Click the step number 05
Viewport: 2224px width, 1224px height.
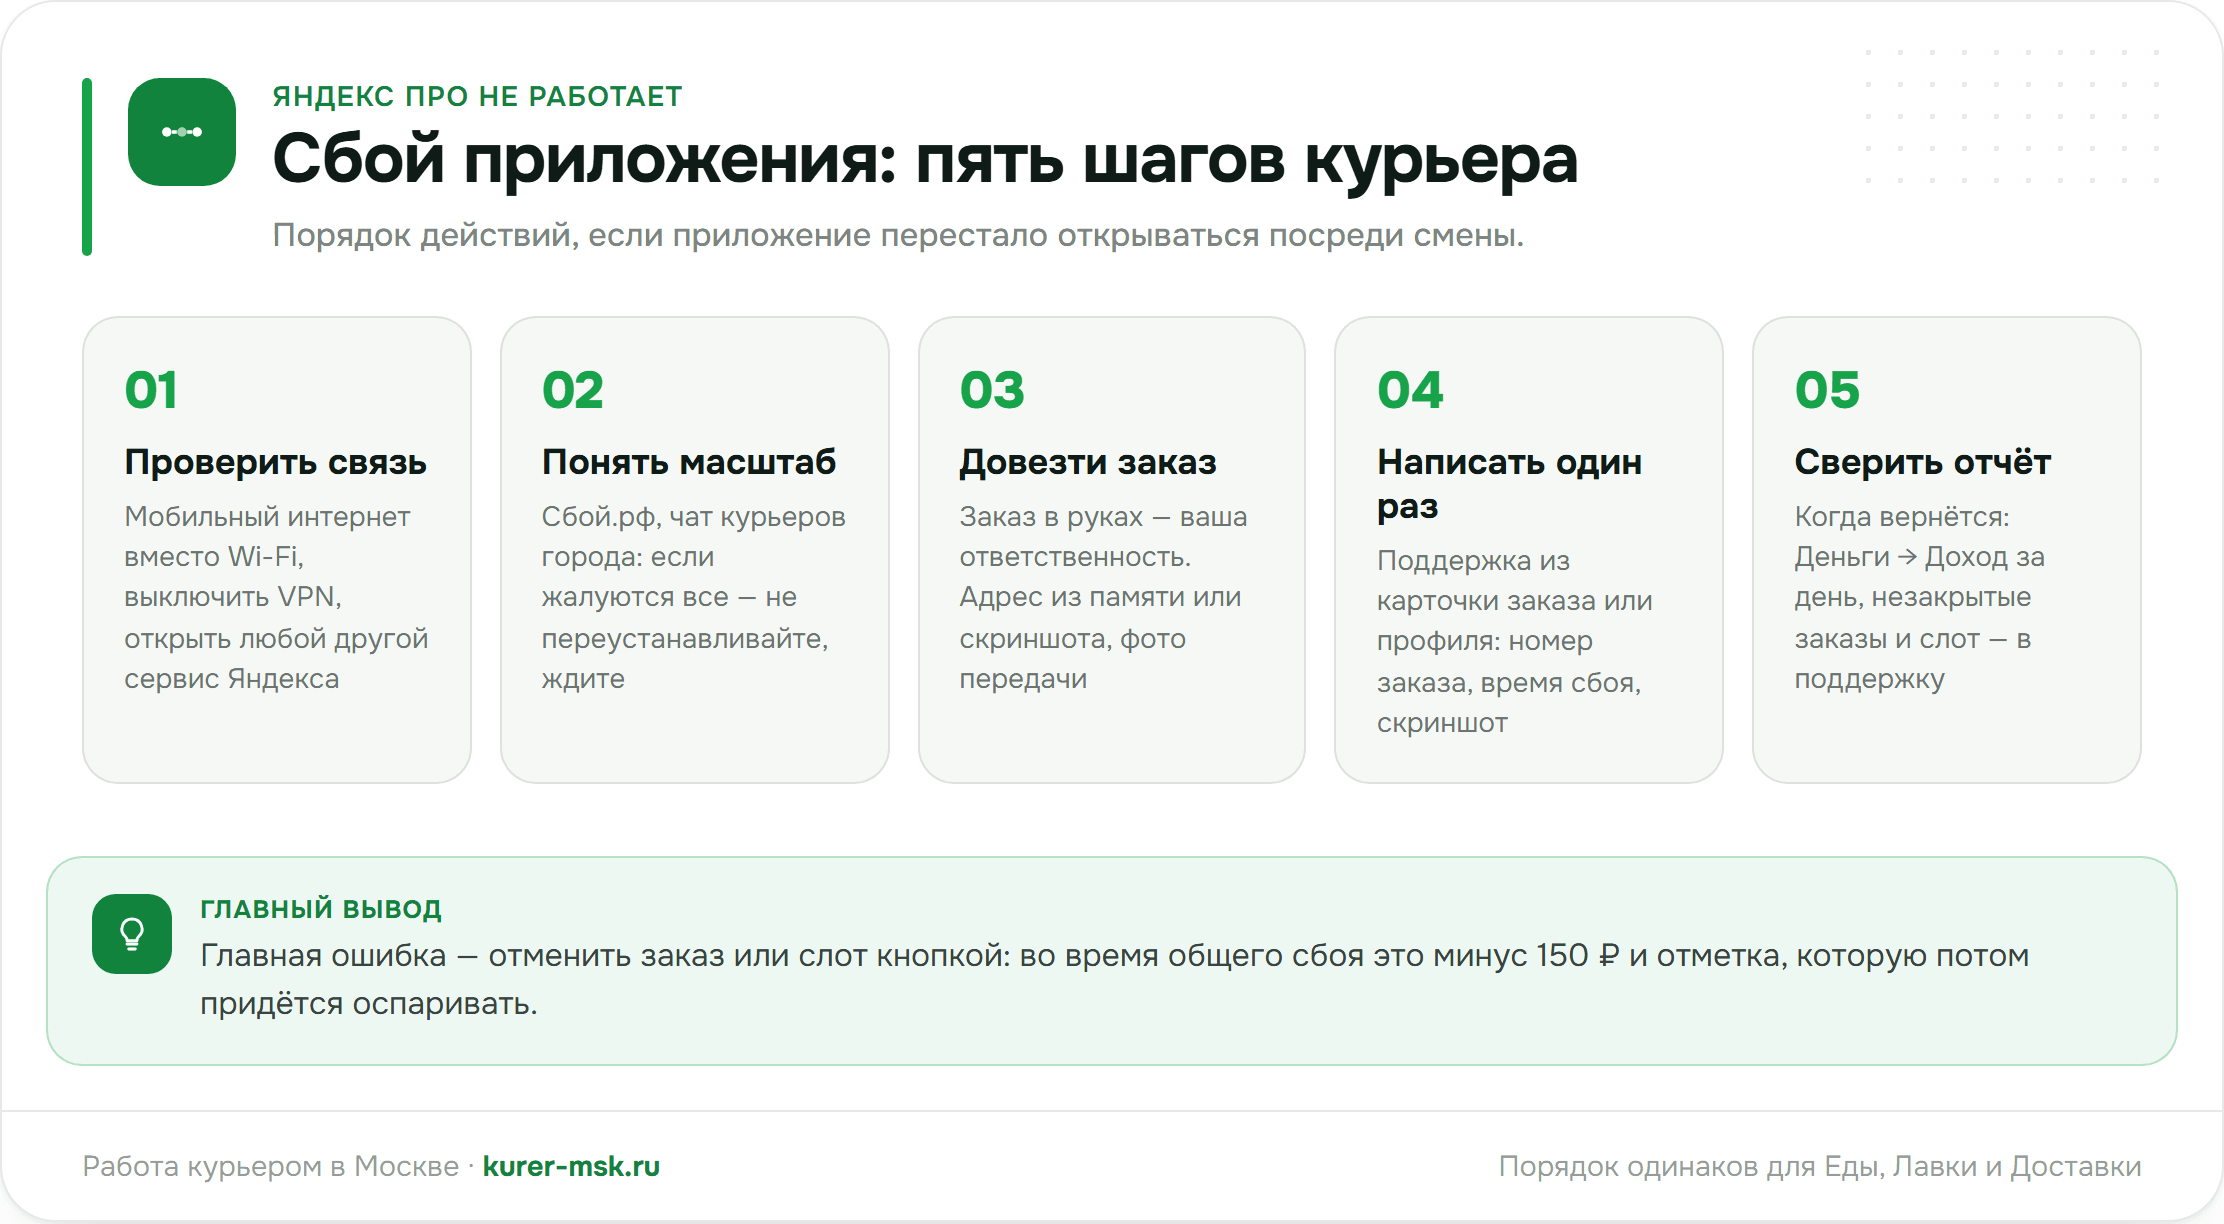(1827, 390)
